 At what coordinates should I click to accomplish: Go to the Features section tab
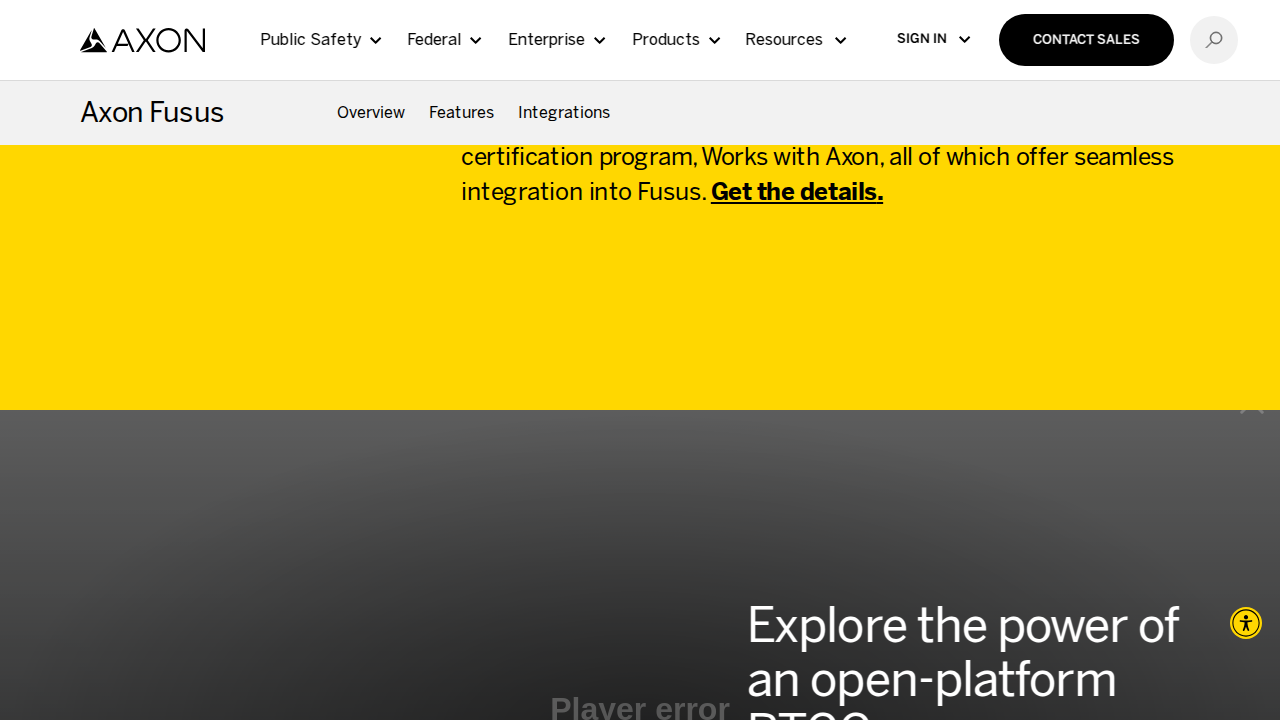coord(461,113)
